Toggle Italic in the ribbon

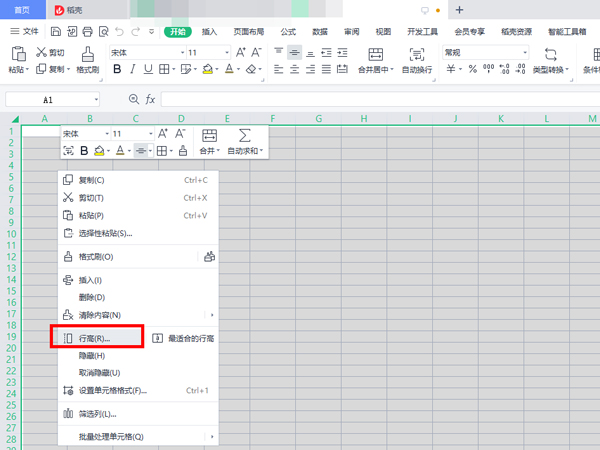[132, 69]
